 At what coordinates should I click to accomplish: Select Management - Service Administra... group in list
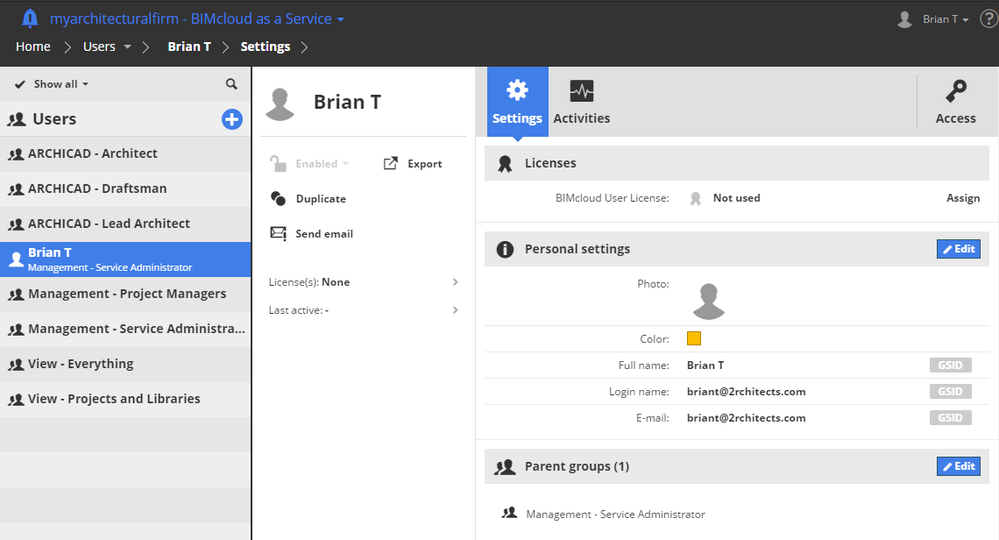125,329
